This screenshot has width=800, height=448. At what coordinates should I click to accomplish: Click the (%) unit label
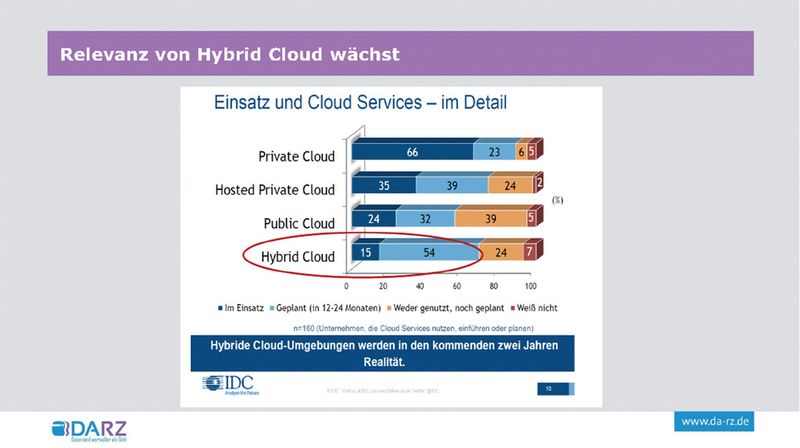point(558,200)
